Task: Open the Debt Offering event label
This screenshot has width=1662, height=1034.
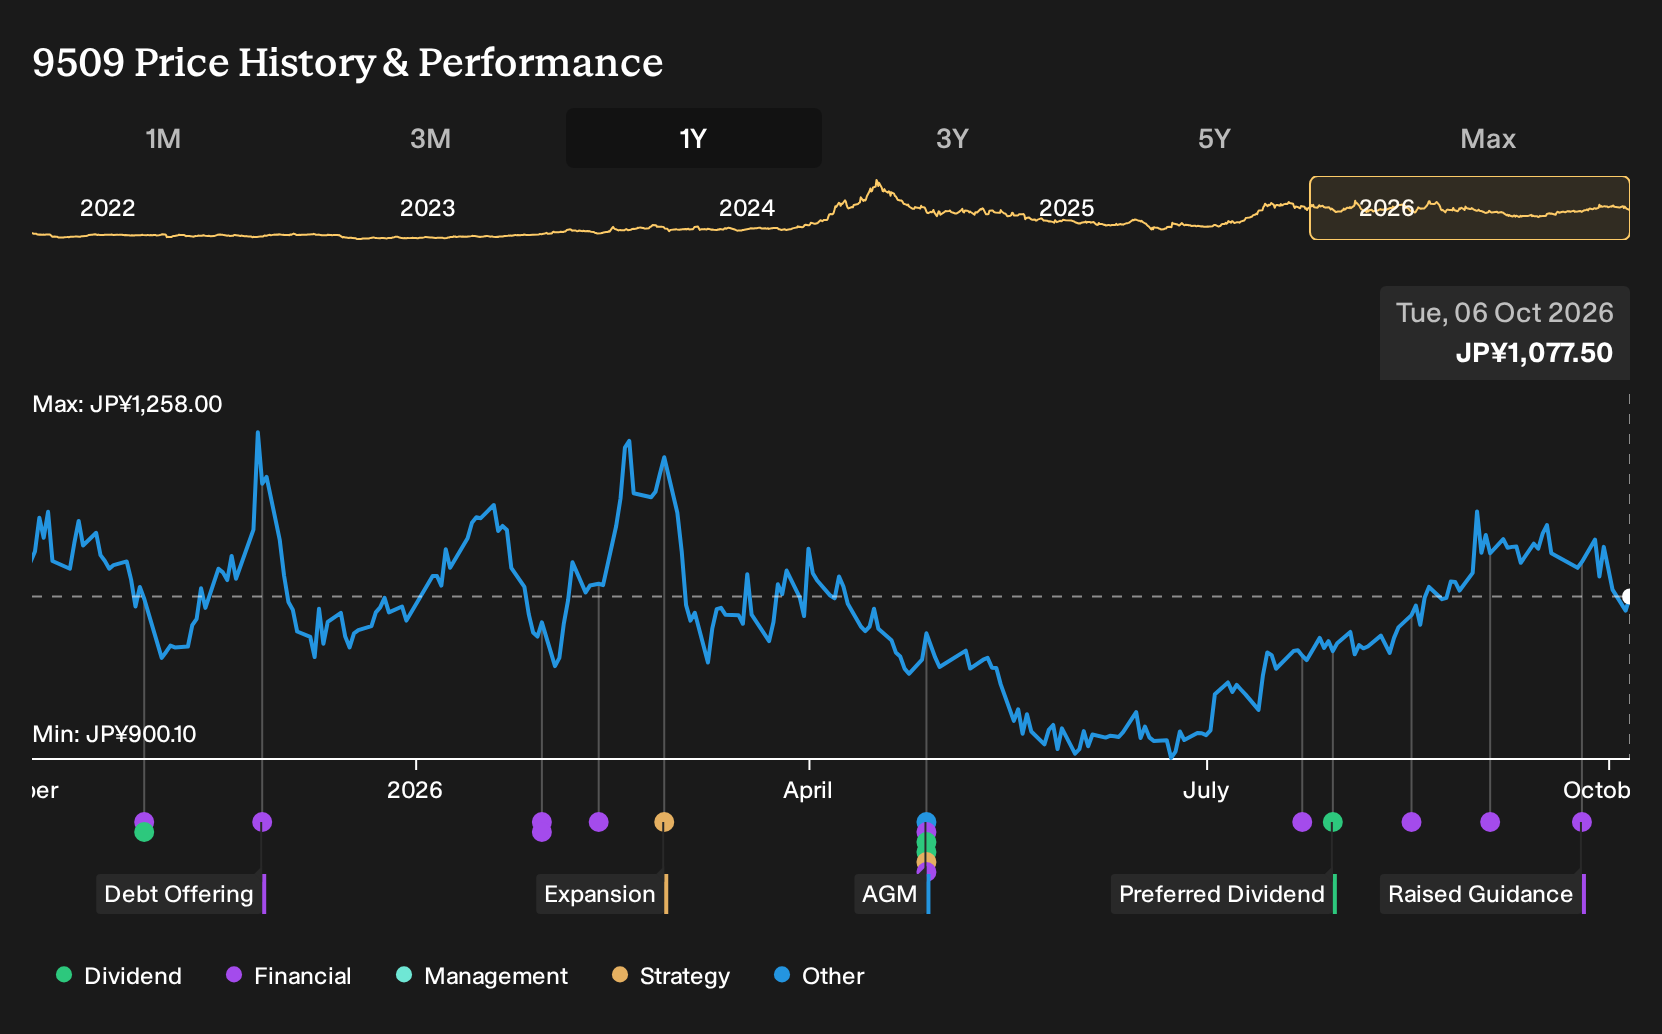Action: pyautogui.click(x=181, y=894)
